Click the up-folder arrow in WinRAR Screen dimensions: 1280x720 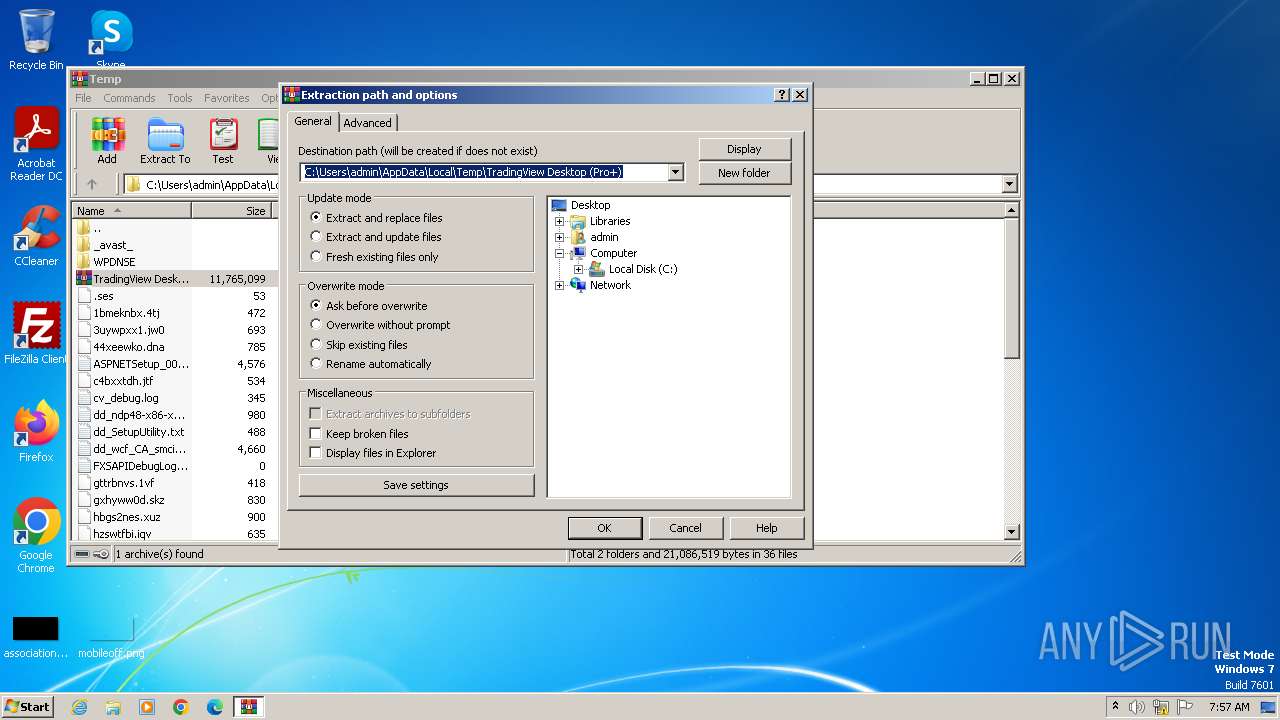[92, 184]
